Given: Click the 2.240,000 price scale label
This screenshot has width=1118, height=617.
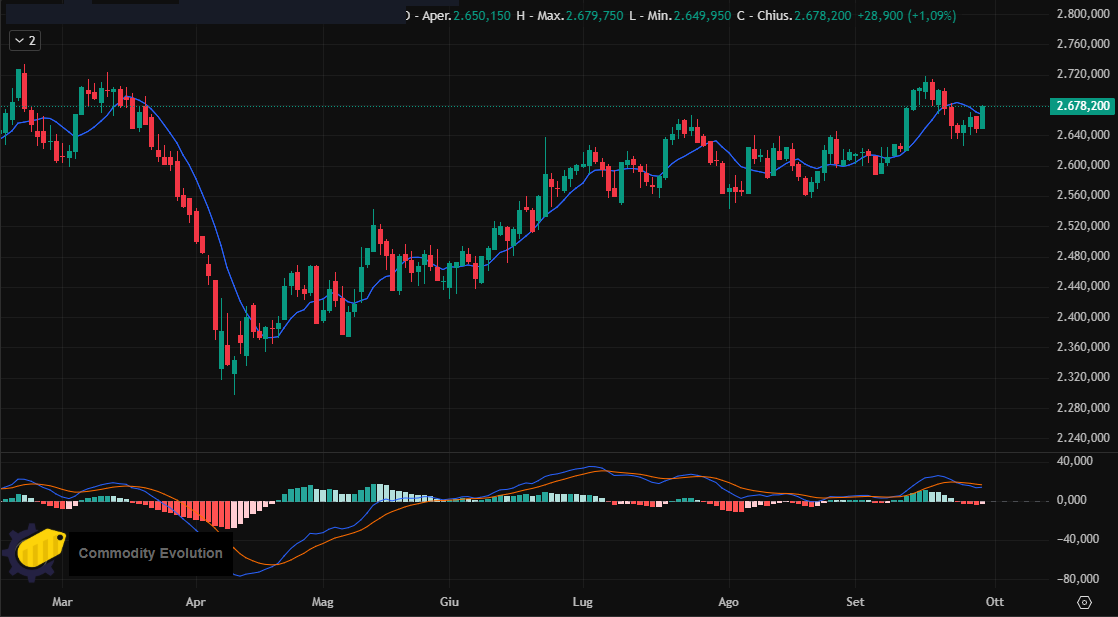Looking at the screenshot, I should click(1085, 438).
